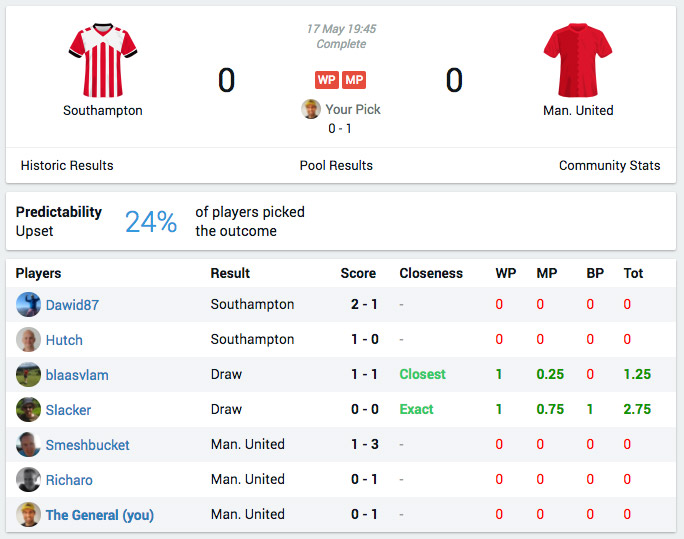Click the Man. United red jersey icon
Viewport: 684px width, 539px height.
pos(578,60)
